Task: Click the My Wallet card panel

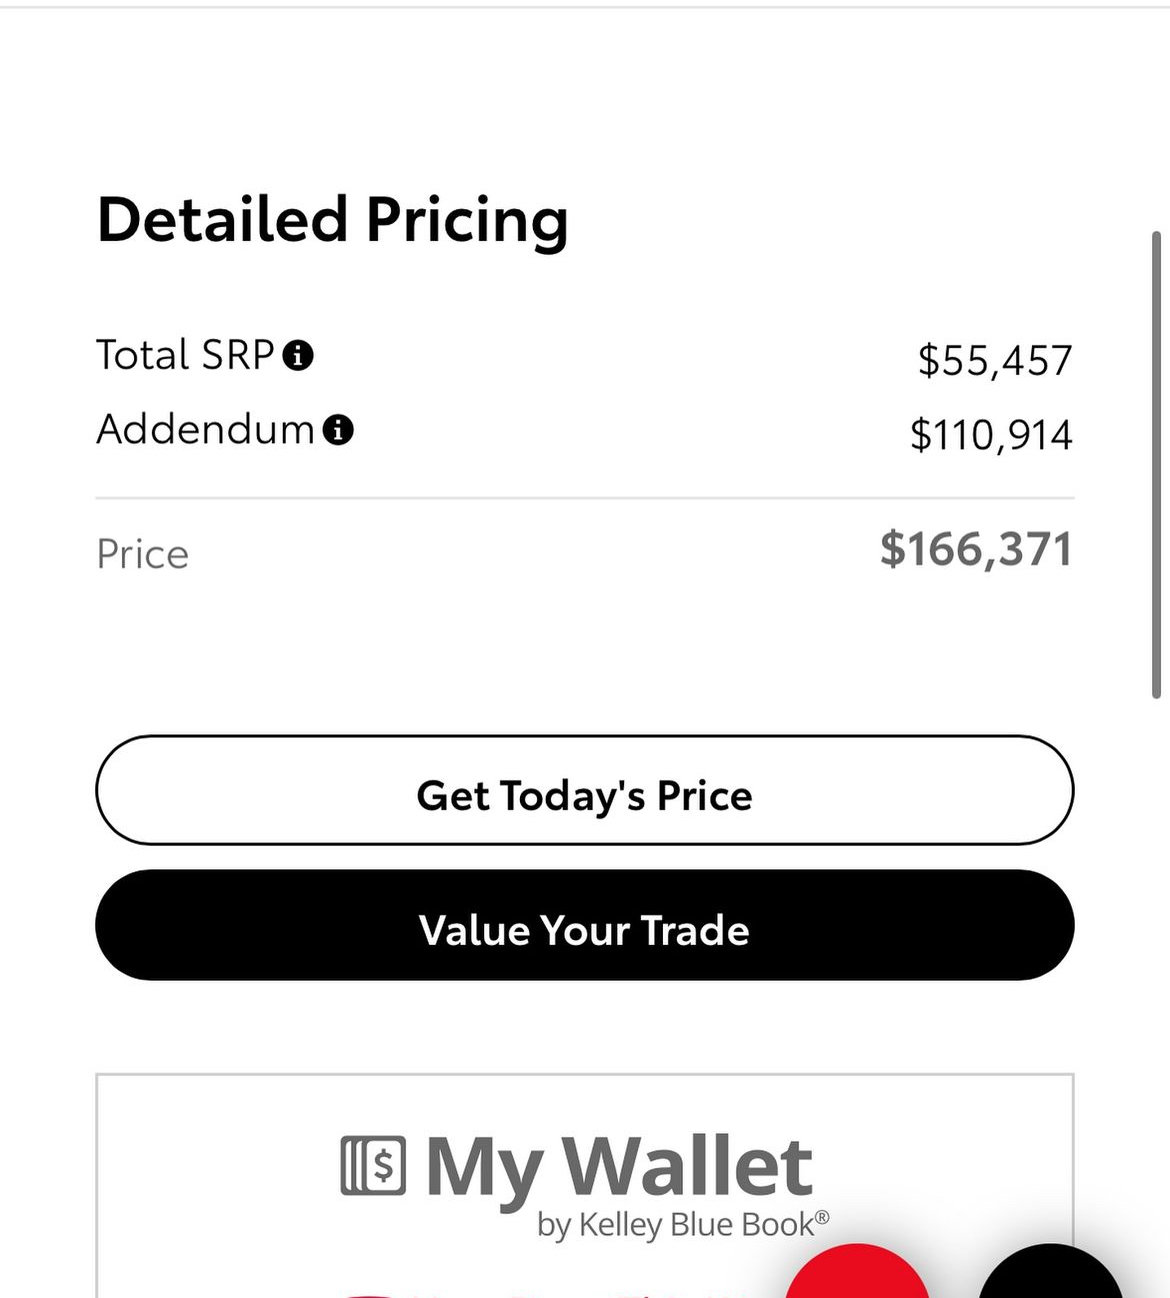Action: [x=585, y=1186]
